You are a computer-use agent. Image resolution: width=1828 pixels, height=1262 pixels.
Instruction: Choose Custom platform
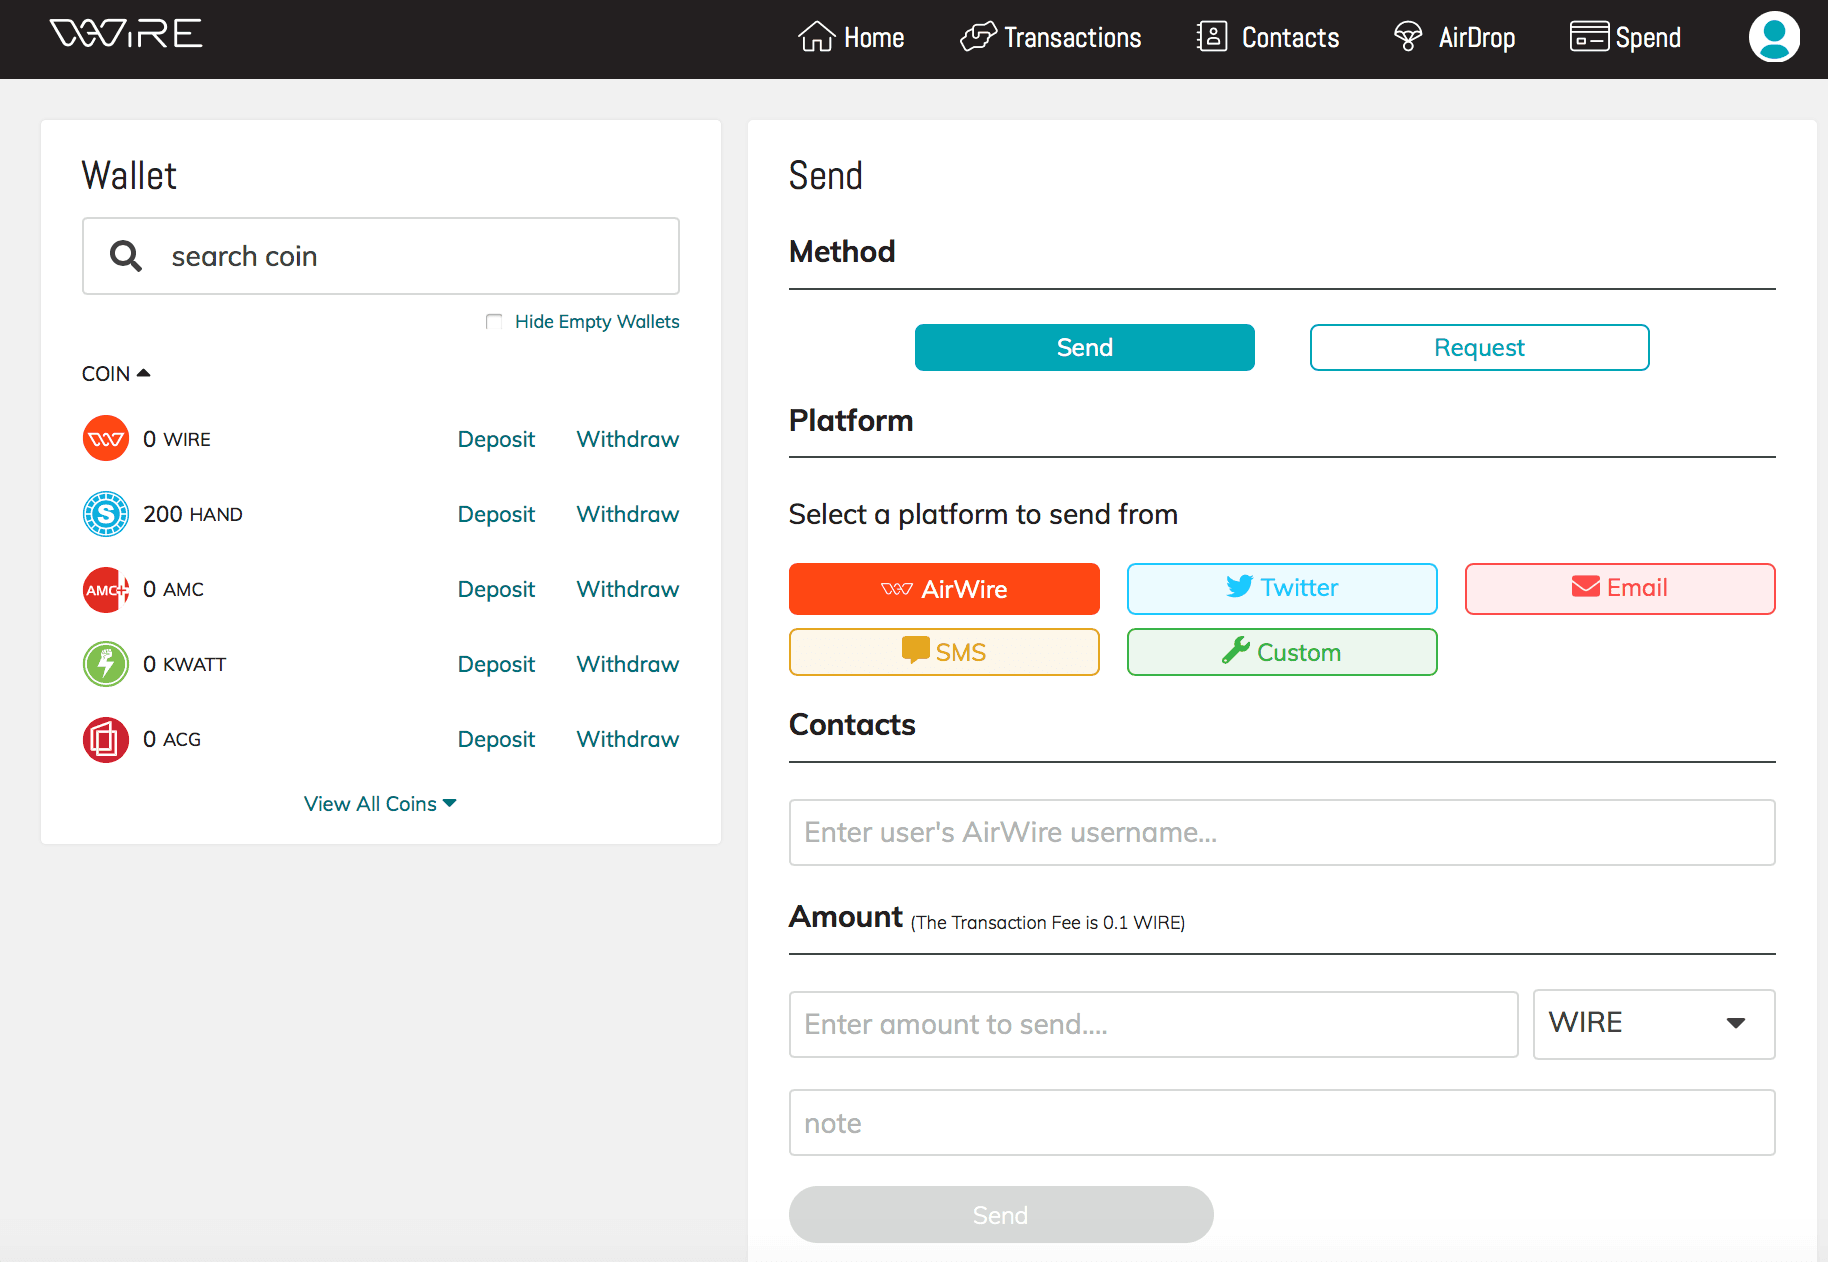point(1282,652)
